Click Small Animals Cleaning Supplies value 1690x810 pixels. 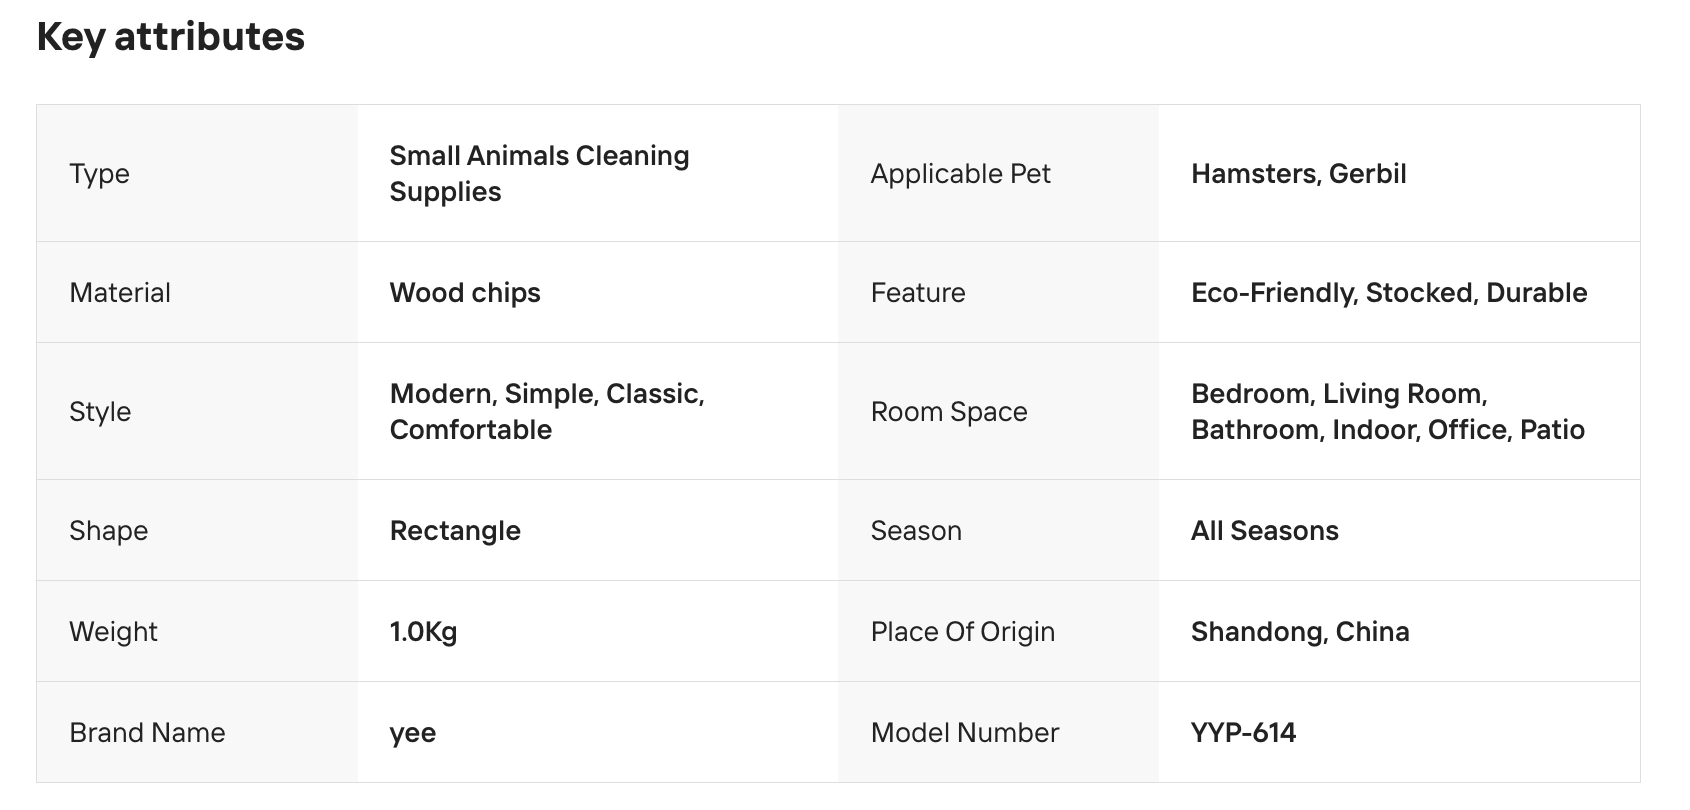pyautogui.click(x=539, y=173)
